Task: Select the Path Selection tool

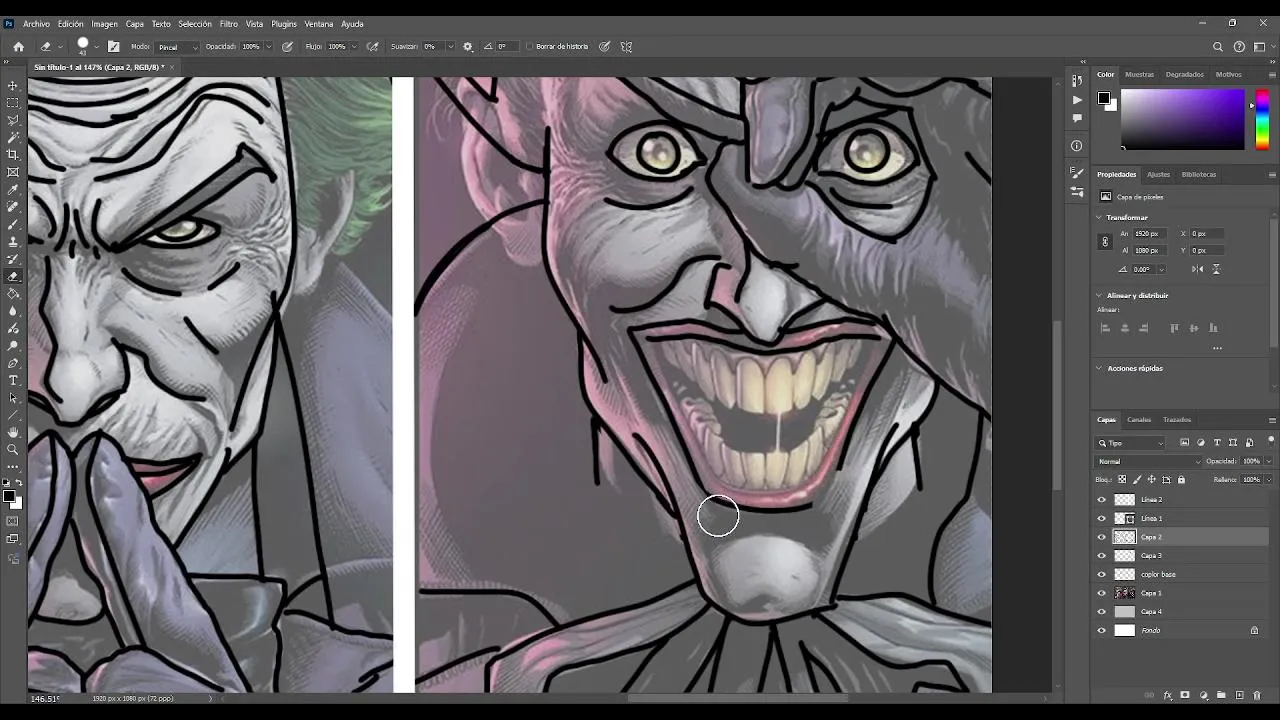Action: pyautogui.click(x=13, y=397)
